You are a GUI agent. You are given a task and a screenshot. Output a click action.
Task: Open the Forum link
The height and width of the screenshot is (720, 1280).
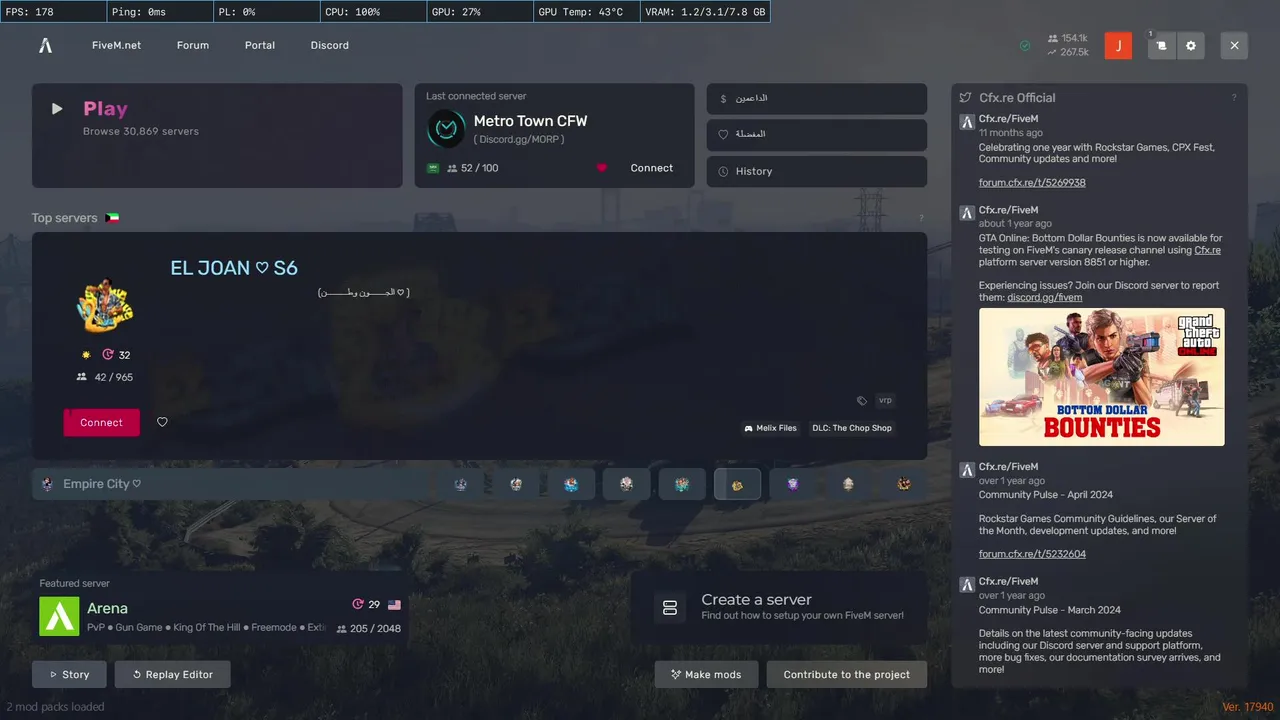(193, 45)
